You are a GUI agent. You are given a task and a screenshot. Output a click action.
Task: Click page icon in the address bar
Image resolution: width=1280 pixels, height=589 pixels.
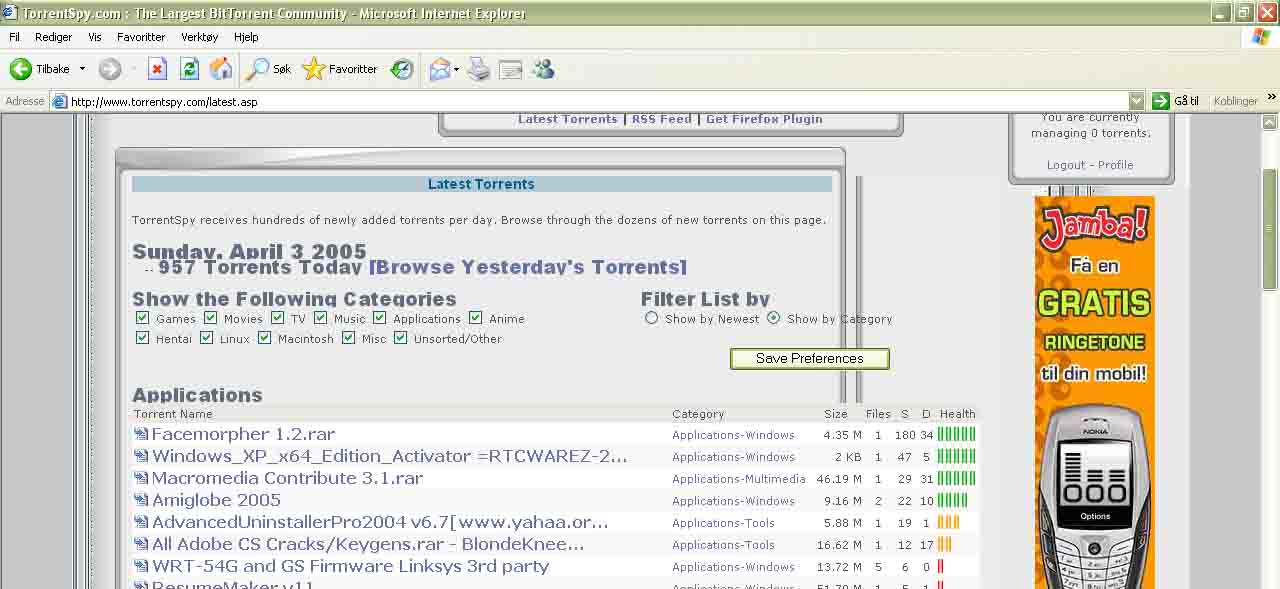[x=60, y=101]
